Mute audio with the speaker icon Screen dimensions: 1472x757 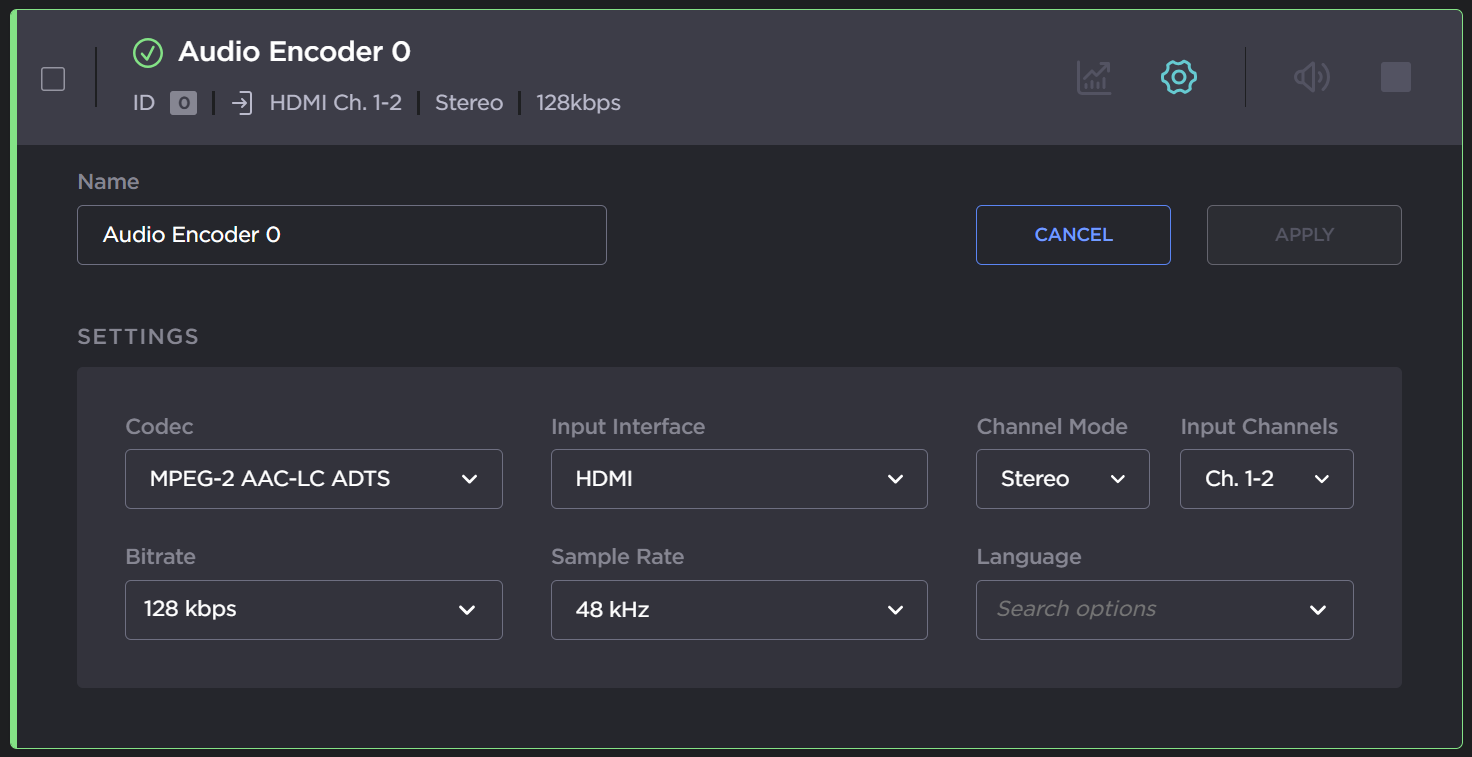coord(1311,77)
